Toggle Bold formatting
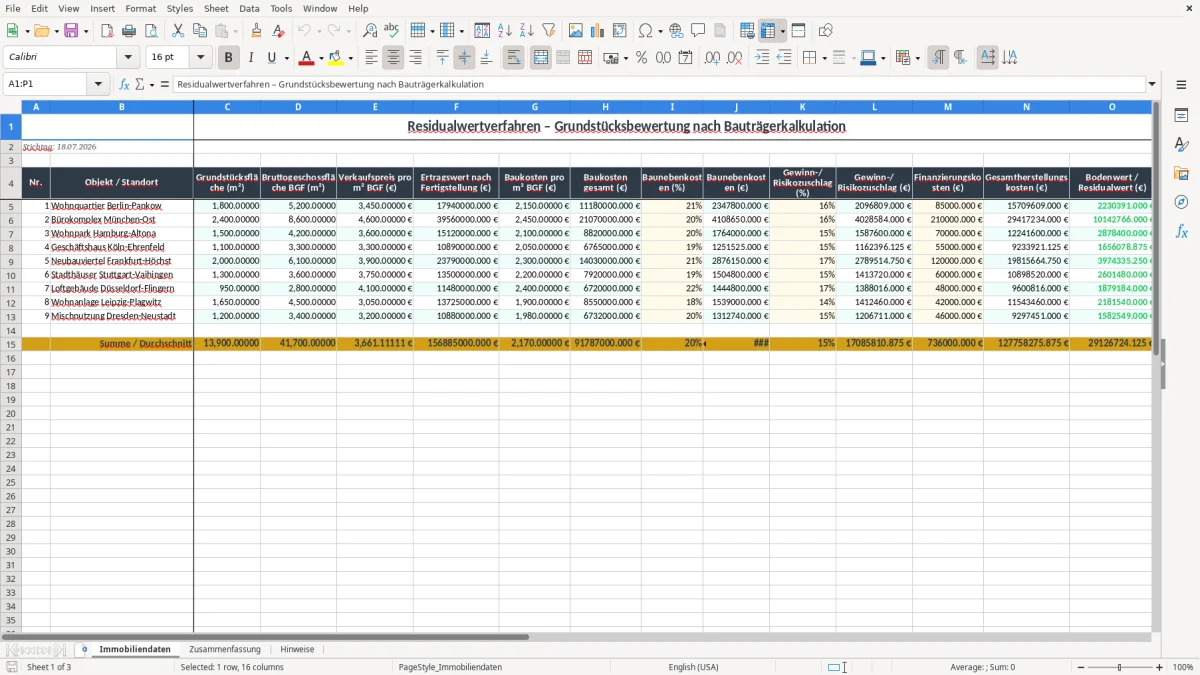Screen dimensions: 1200x675 point(229,58)
